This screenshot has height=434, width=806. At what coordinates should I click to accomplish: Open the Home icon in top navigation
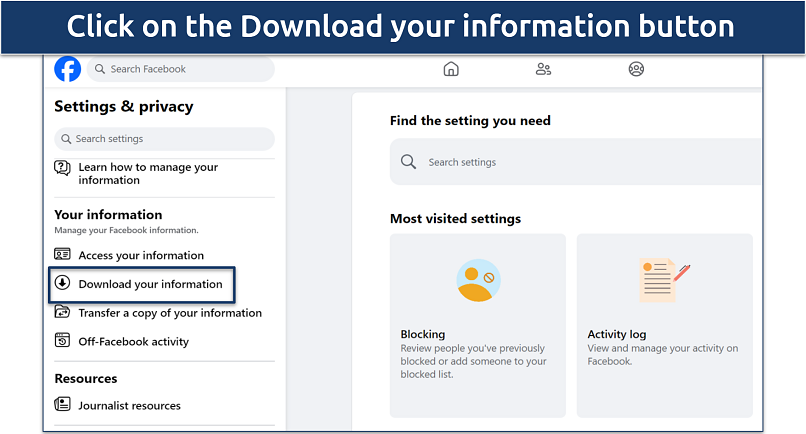tap(451, 69)
